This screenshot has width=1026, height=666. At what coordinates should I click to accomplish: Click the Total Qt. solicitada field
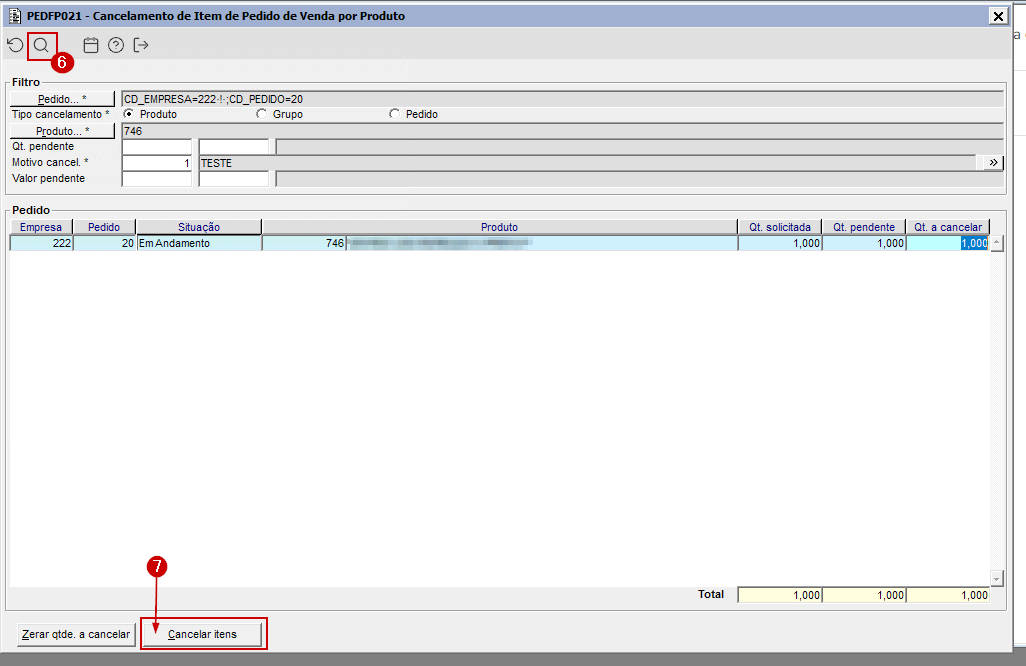[x=780, y=595]
